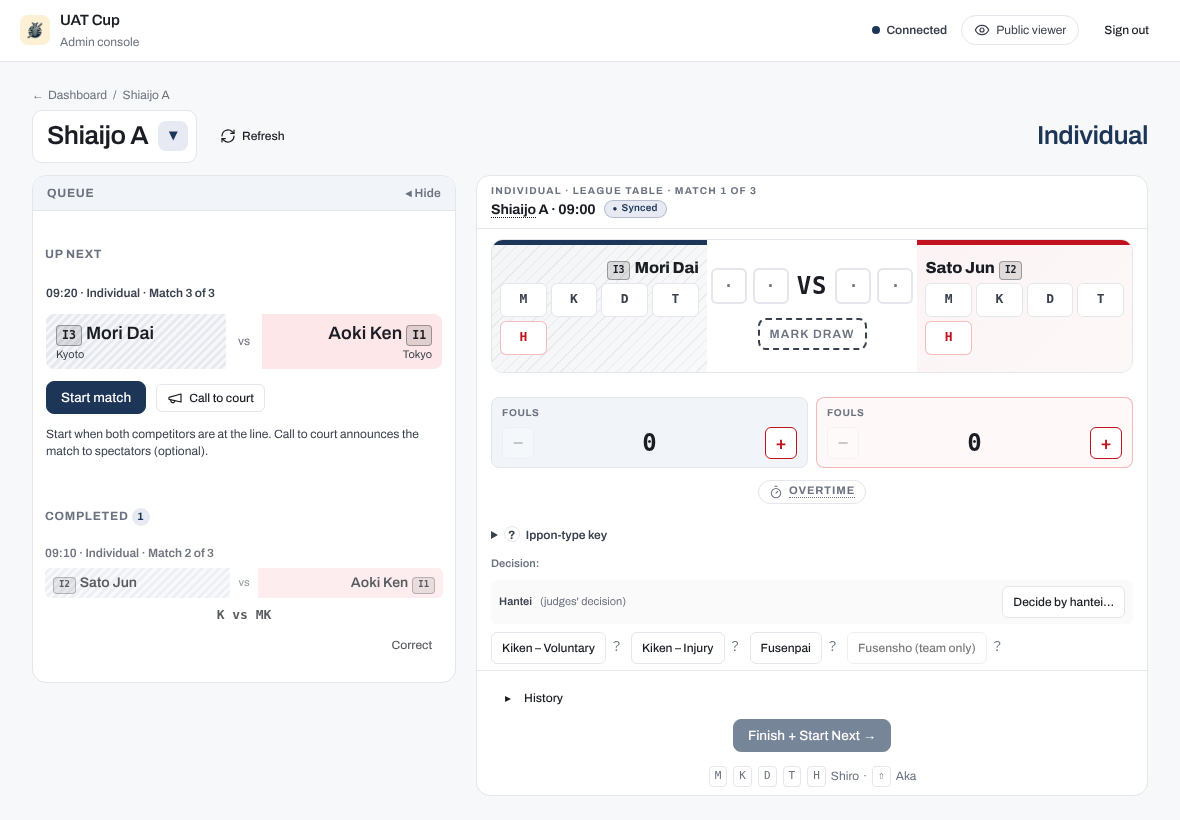Click the Synced status badge
The image size is (1180, 820).
tap(635, 208)
